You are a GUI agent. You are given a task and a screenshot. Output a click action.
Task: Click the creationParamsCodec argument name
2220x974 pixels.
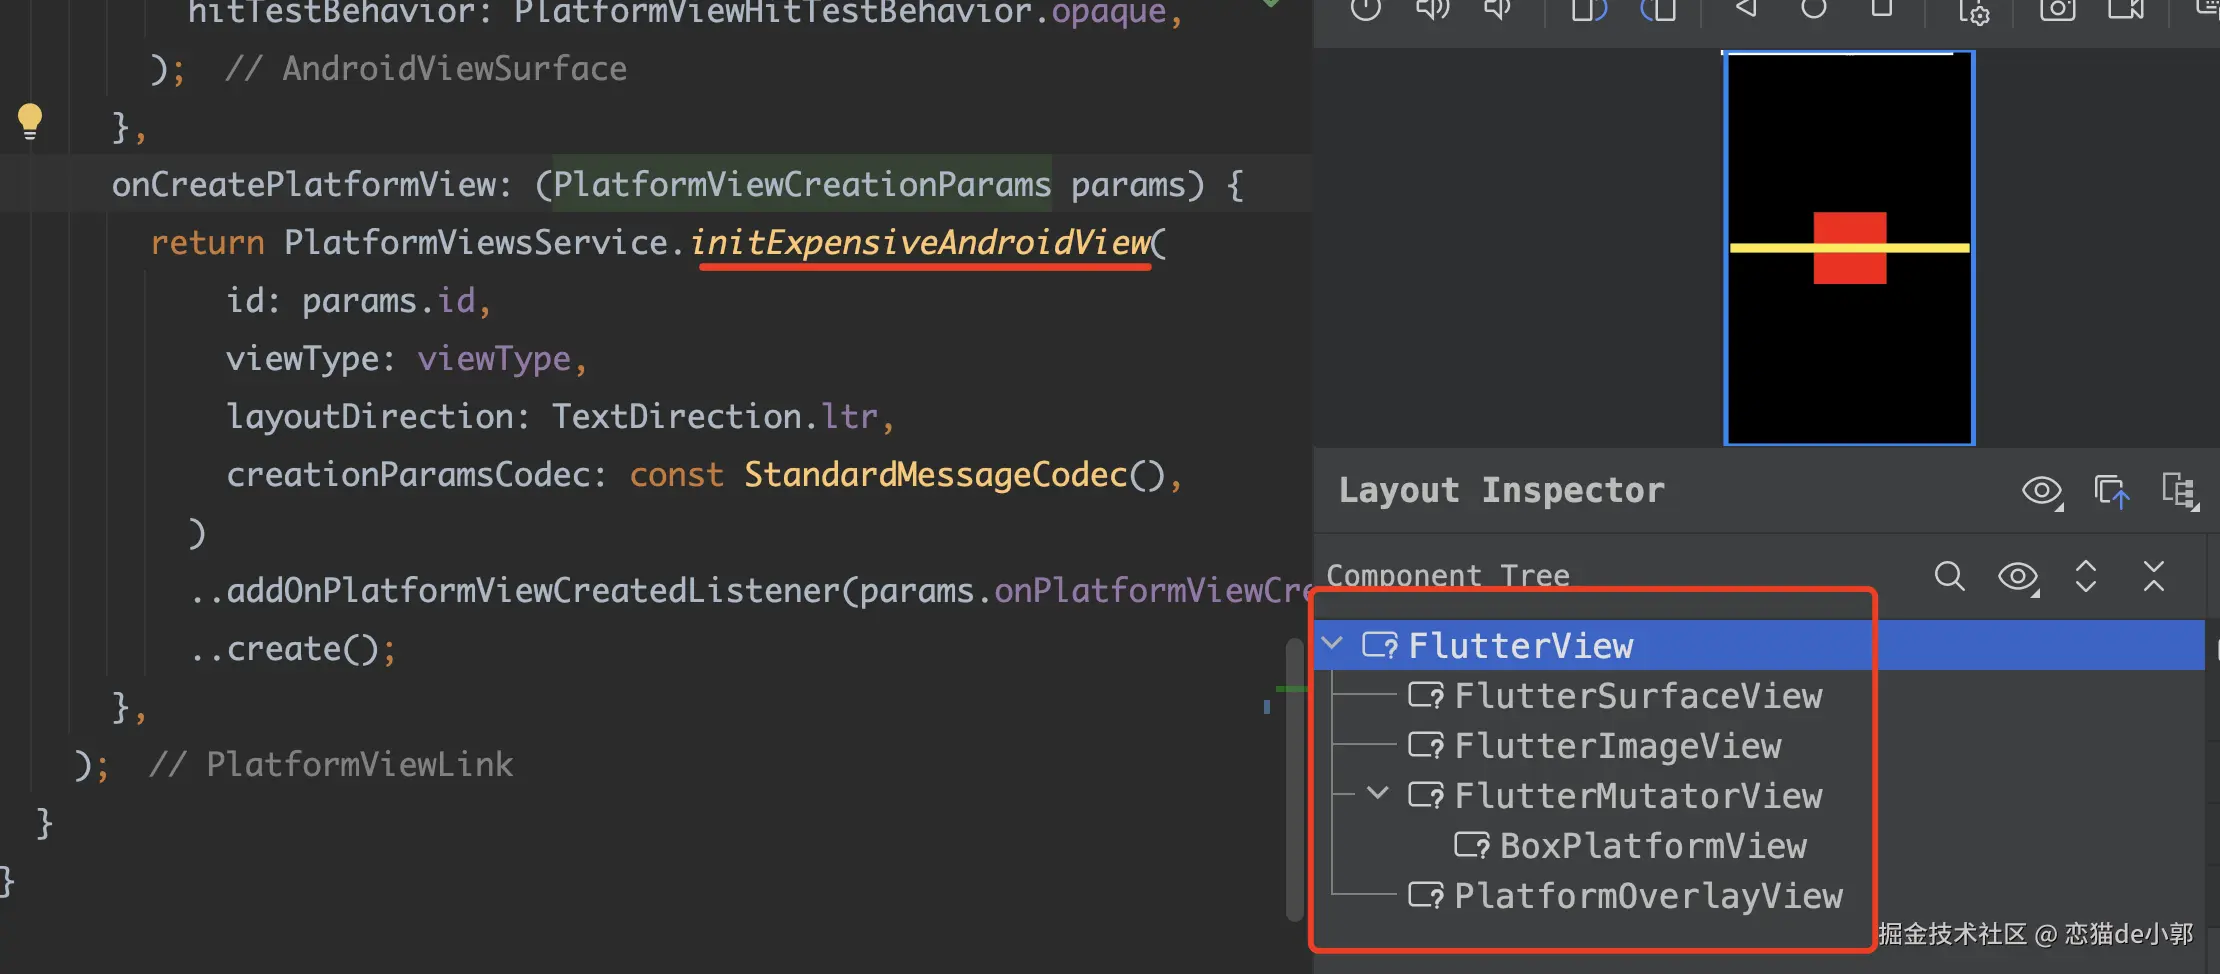[x=409, y=474]
